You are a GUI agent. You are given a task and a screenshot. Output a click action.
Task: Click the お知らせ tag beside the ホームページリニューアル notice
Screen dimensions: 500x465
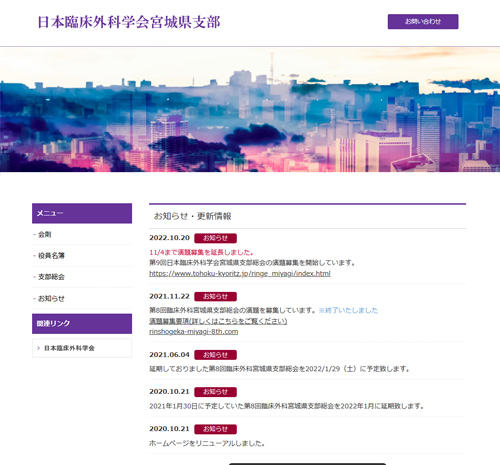pyautogui.click(x=215, y=429)
